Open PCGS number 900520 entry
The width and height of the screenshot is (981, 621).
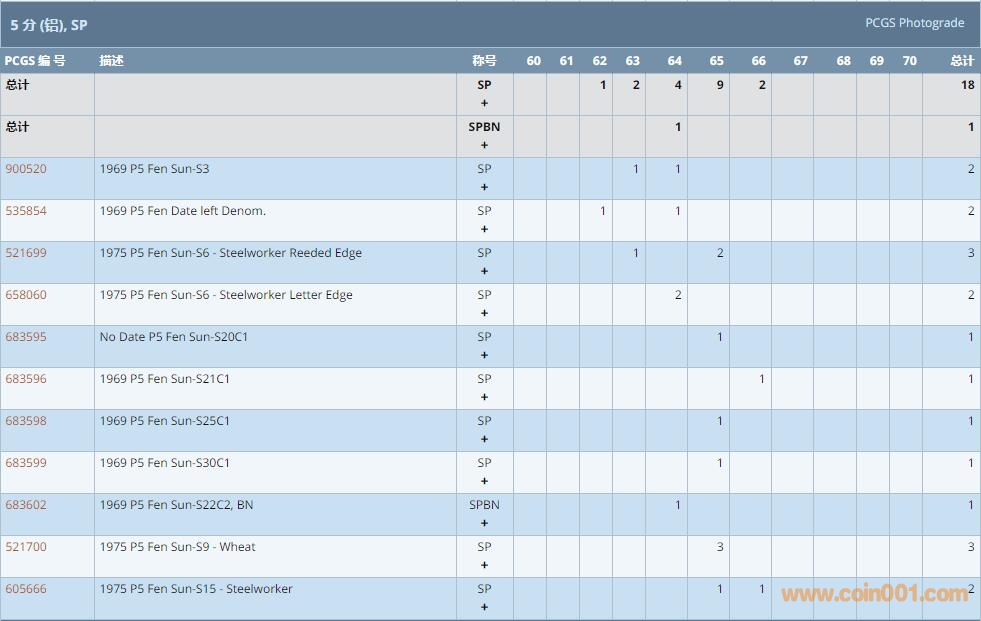pos(26,169)
